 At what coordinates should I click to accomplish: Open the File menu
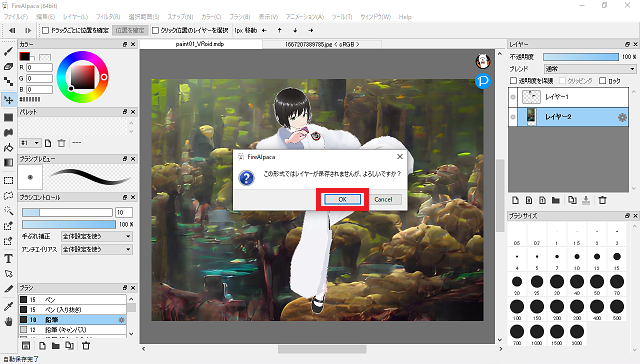click(x=16, y=17)
